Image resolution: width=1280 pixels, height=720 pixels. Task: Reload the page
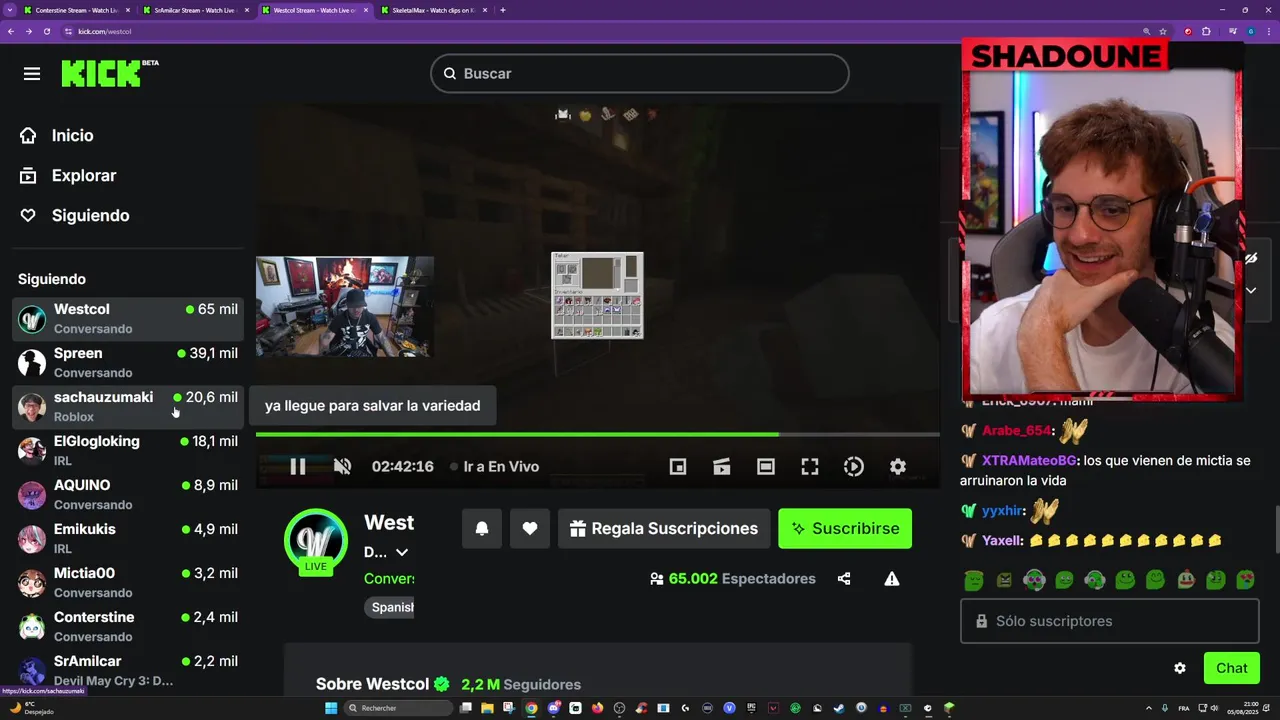click(x=46, y=31)
